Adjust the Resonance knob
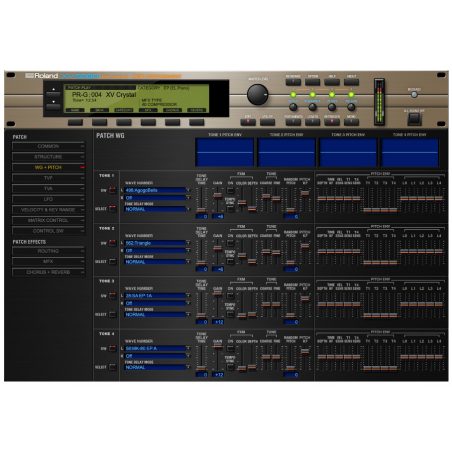 [x=312, y=107]
